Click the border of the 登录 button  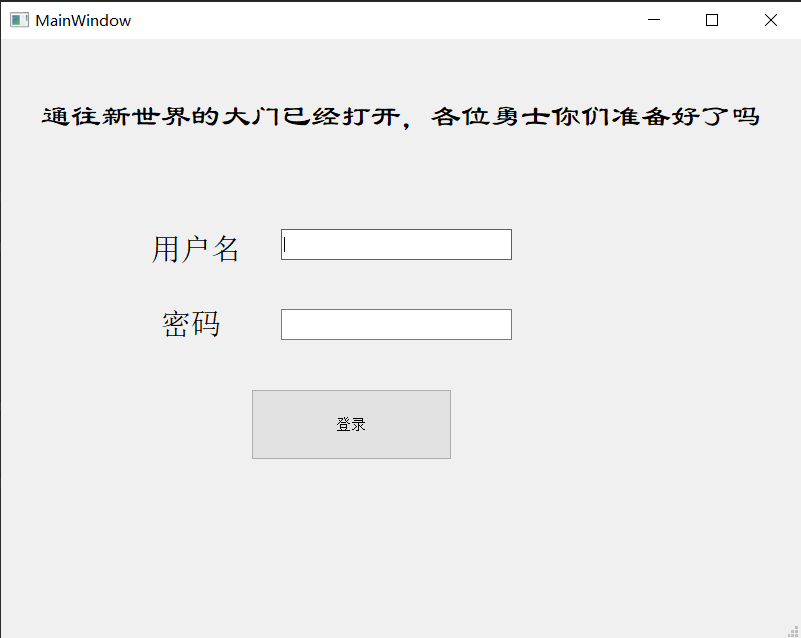351,392
